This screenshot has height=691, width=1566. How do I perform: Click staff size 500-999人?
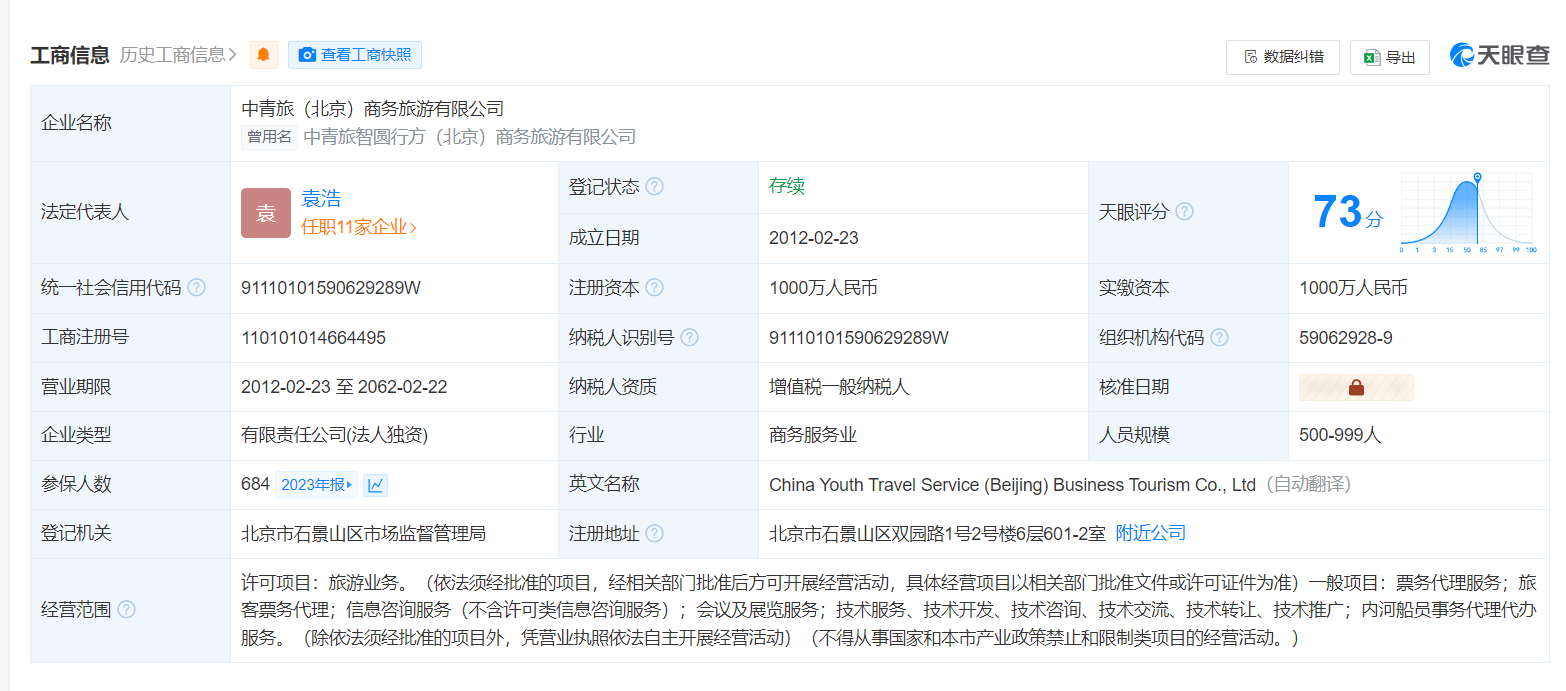[1340, 436]
